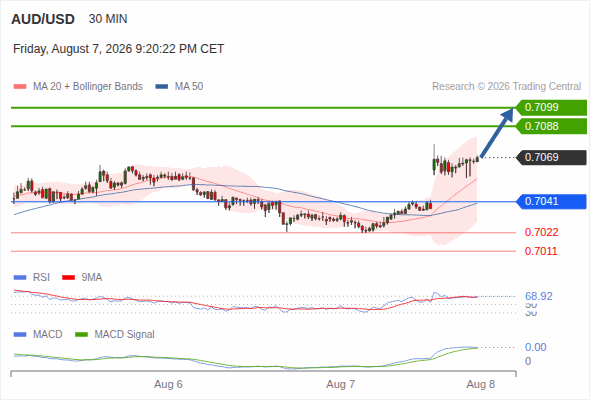Click the 0.7041 pivot price tag

551,201
